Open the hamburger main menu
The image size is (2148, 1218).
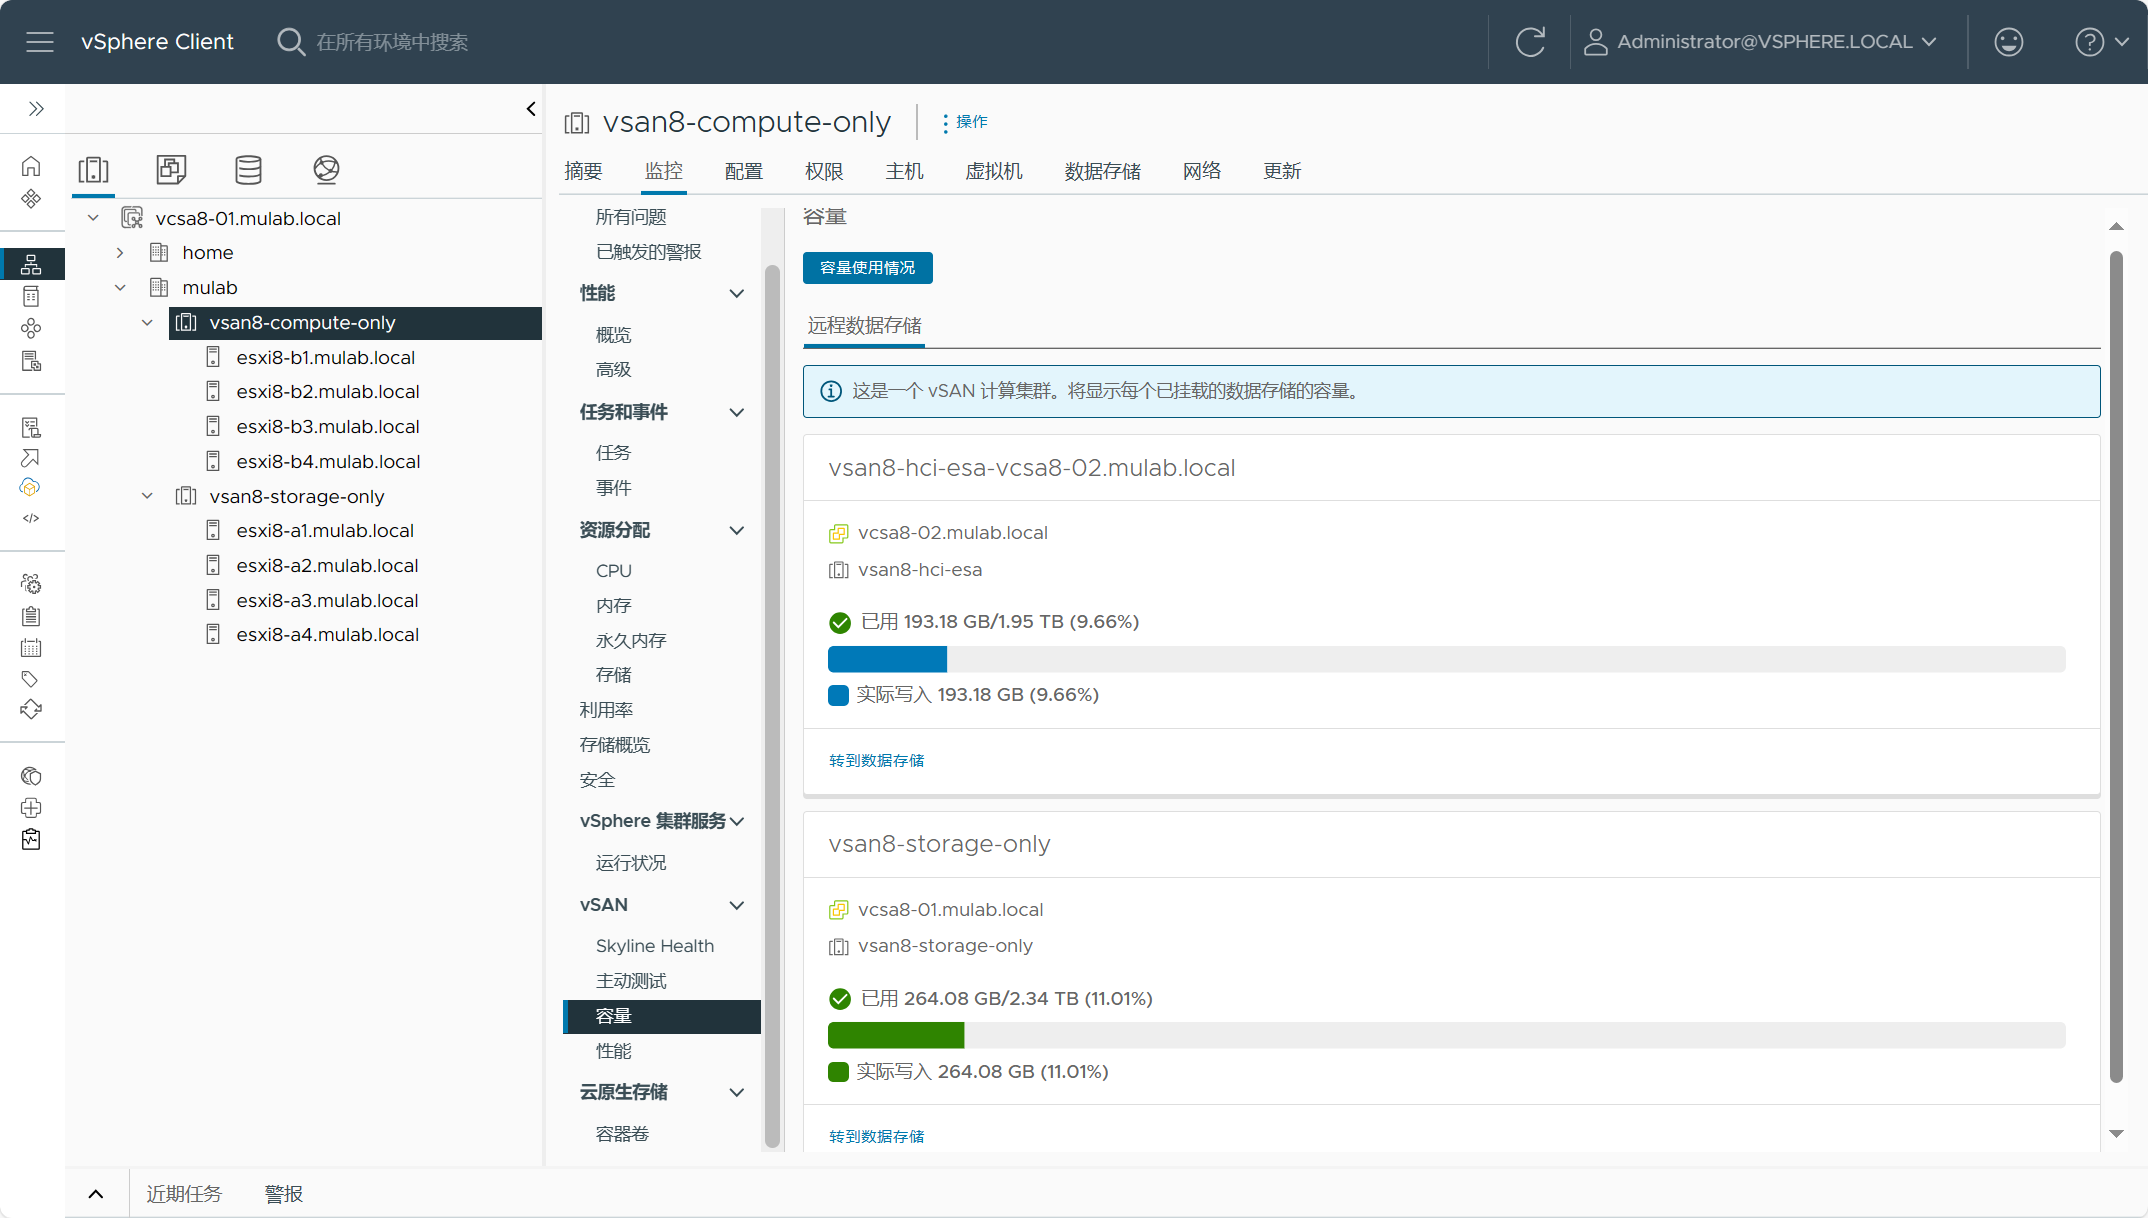(x=40, y=42)
